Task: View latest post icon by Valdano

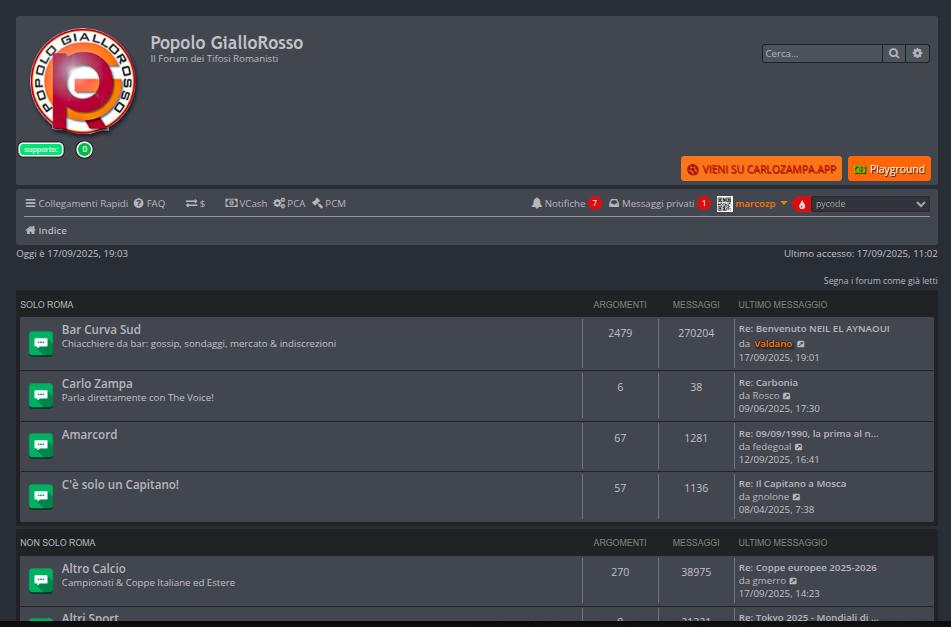Action: coord(801,344)
